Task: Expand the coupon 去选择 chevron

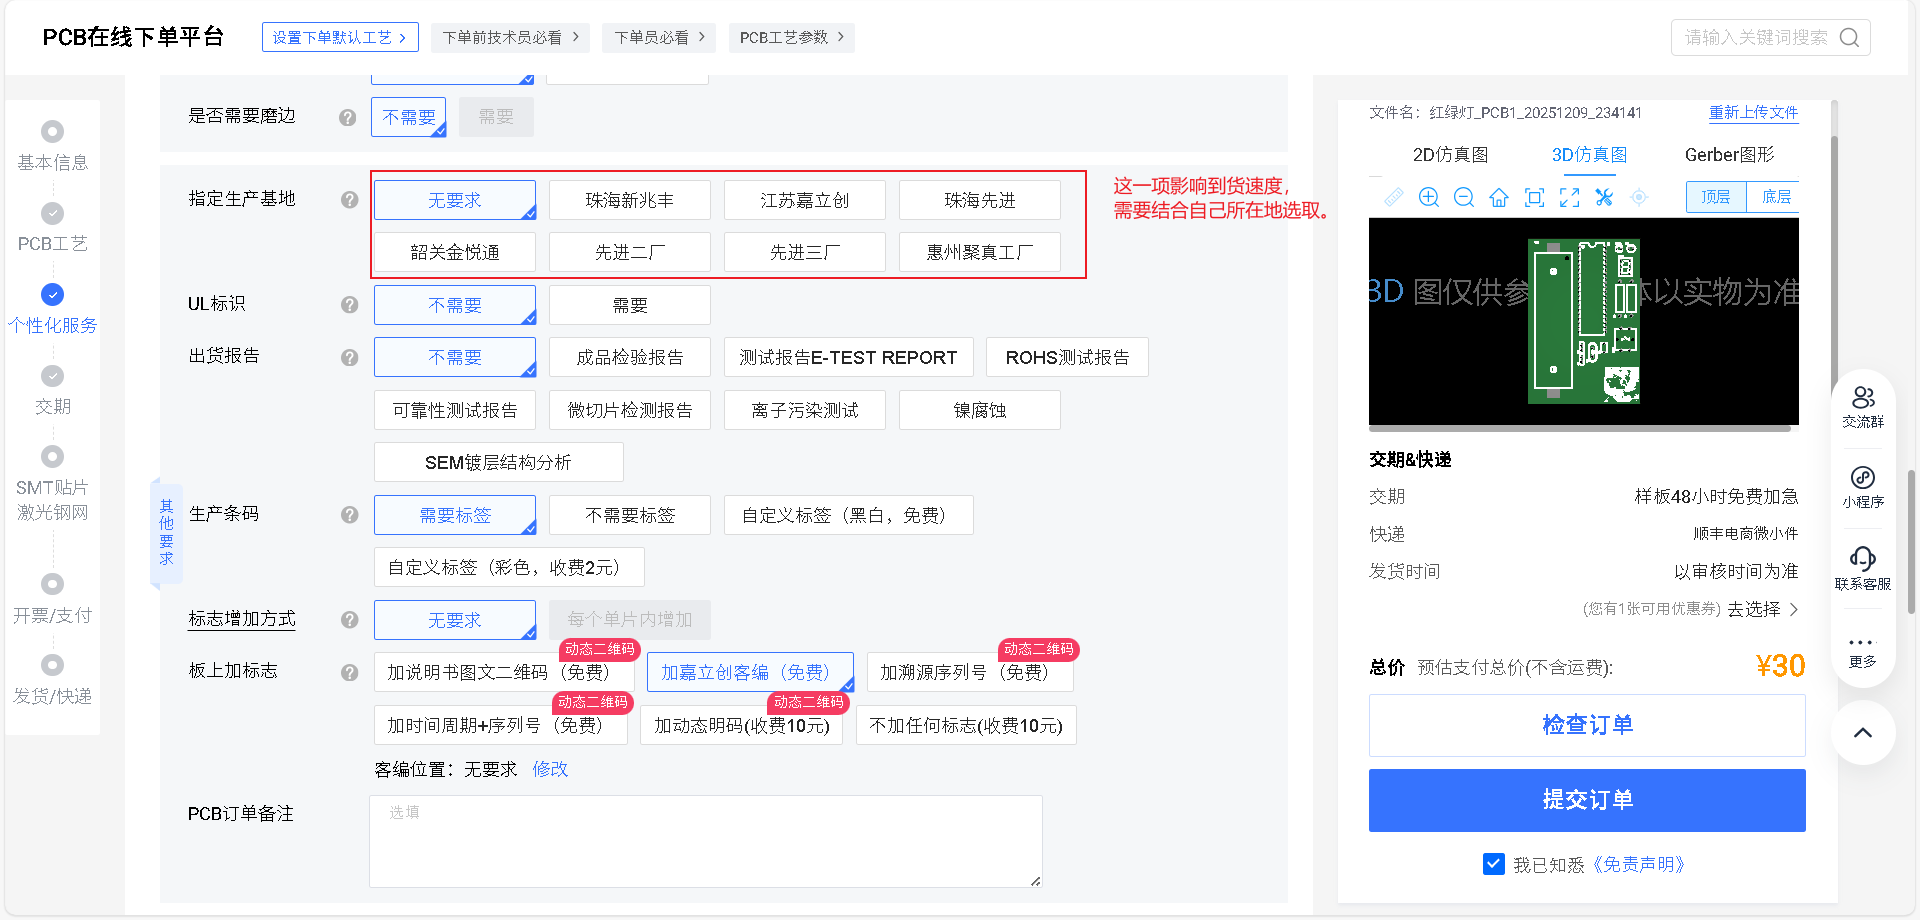Action: pos(1793,608)
